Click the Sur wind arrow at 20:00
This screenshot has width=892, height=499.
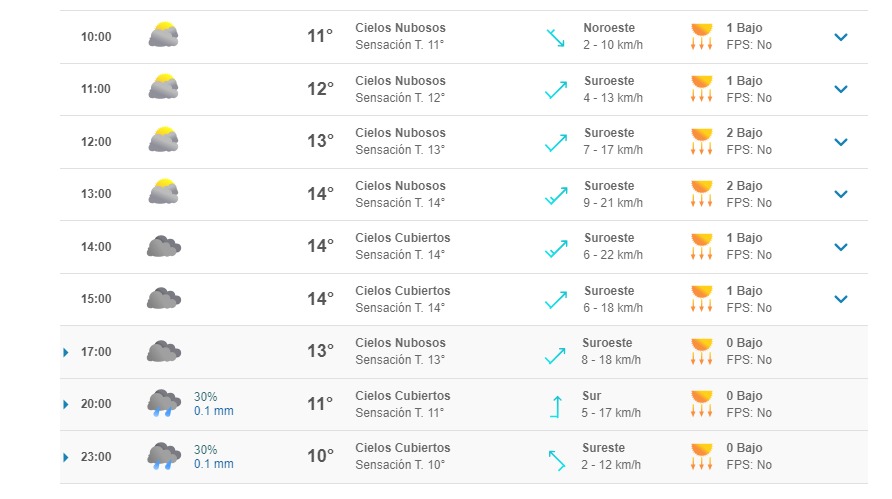click(556, 404)
